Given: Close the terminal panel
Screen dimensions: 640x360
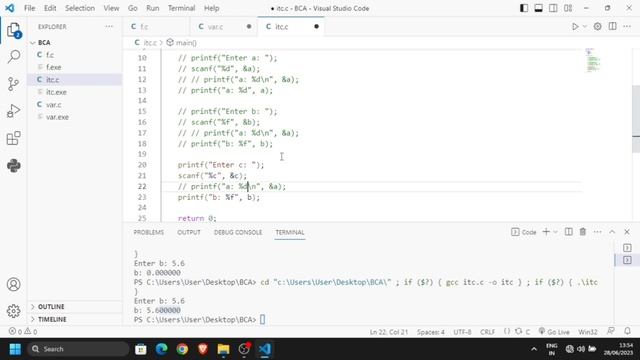Looking at the screenshot, I should pyautogui.click(x=627, y=232).
